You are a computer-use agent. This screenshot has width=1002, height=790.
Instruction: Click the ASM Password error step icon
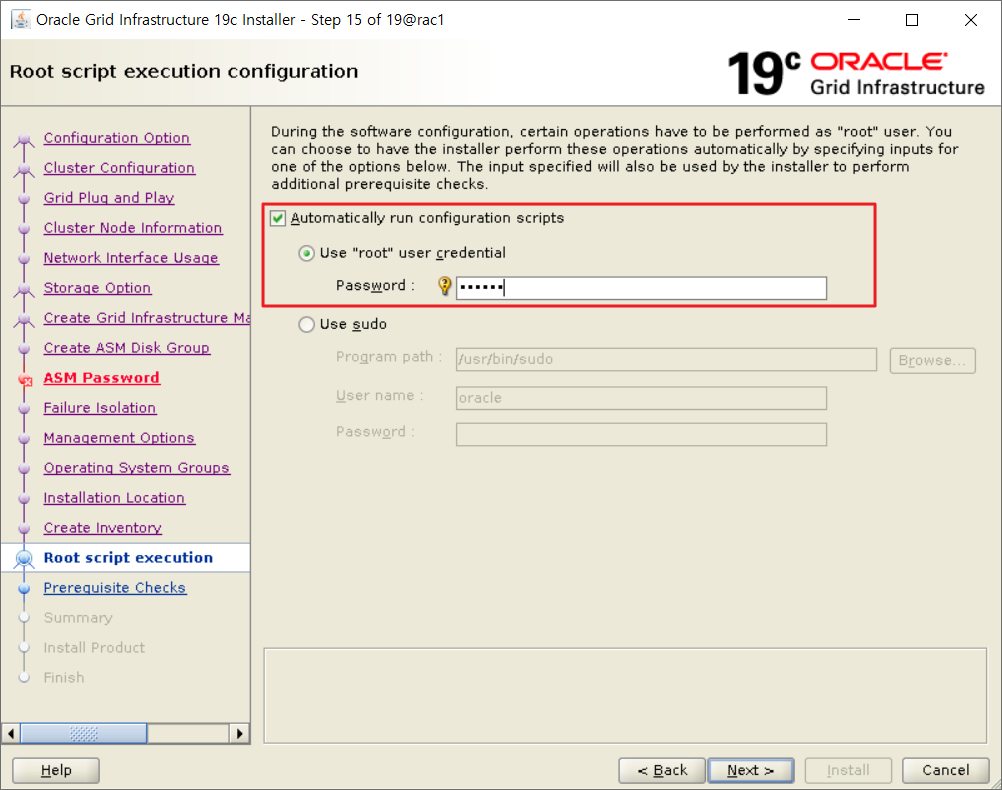click(25, 380)
